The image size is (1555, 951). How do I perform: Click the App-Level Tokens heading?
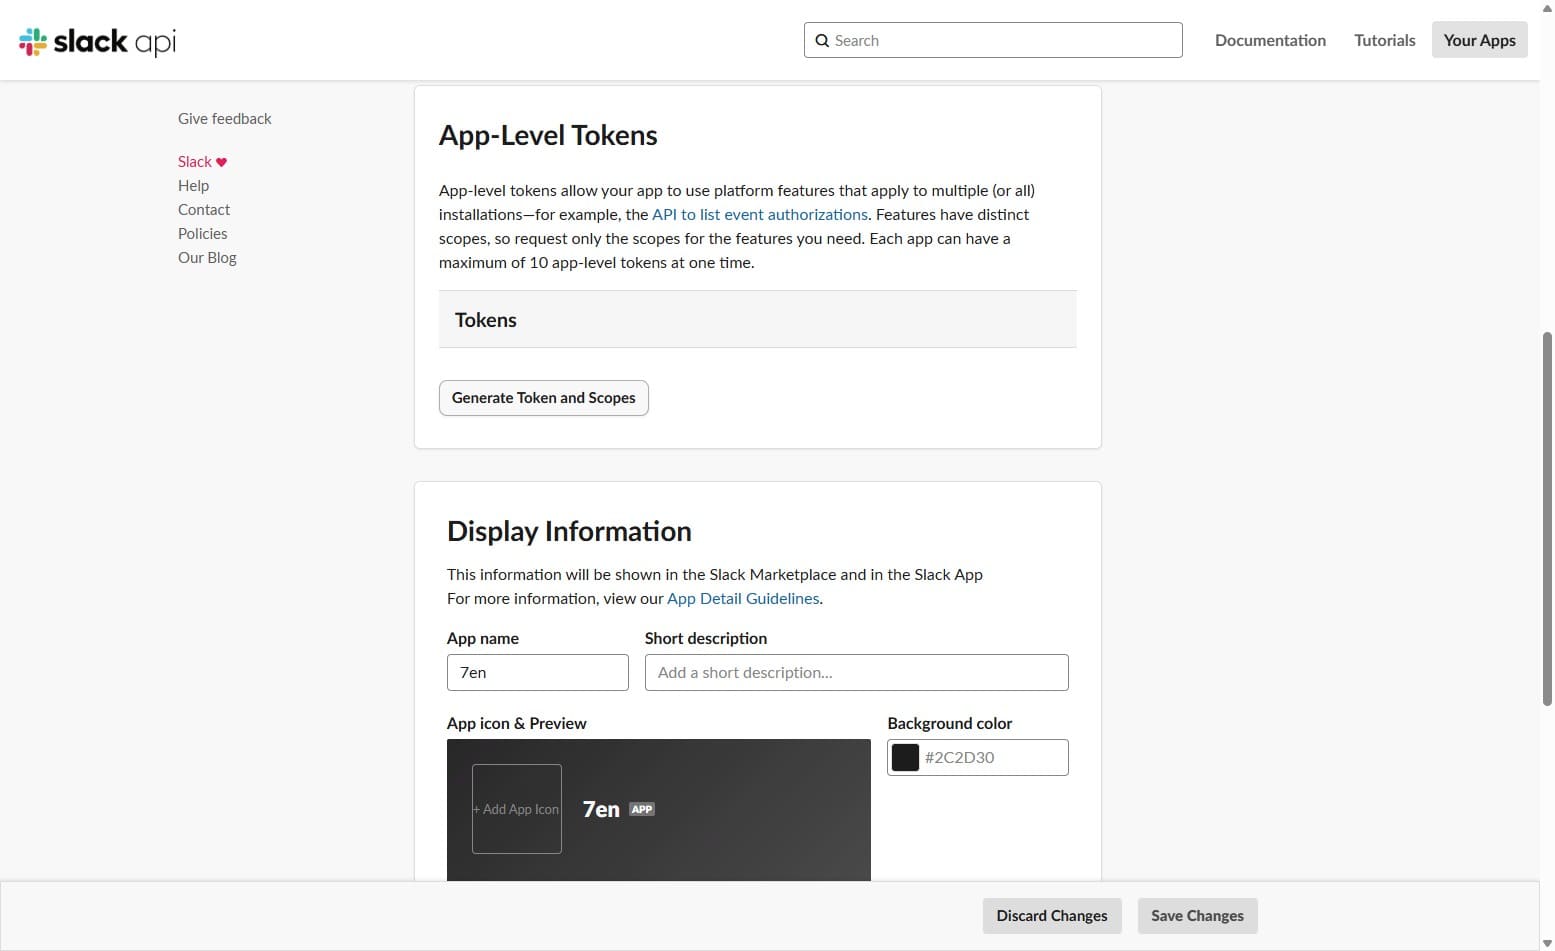pos(548,135)
